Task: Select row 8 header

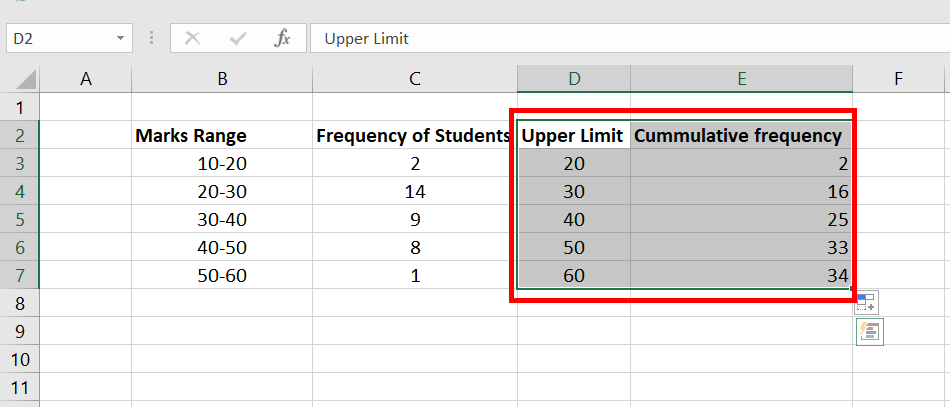Action: pyautogui.click(x=20, y=303)
